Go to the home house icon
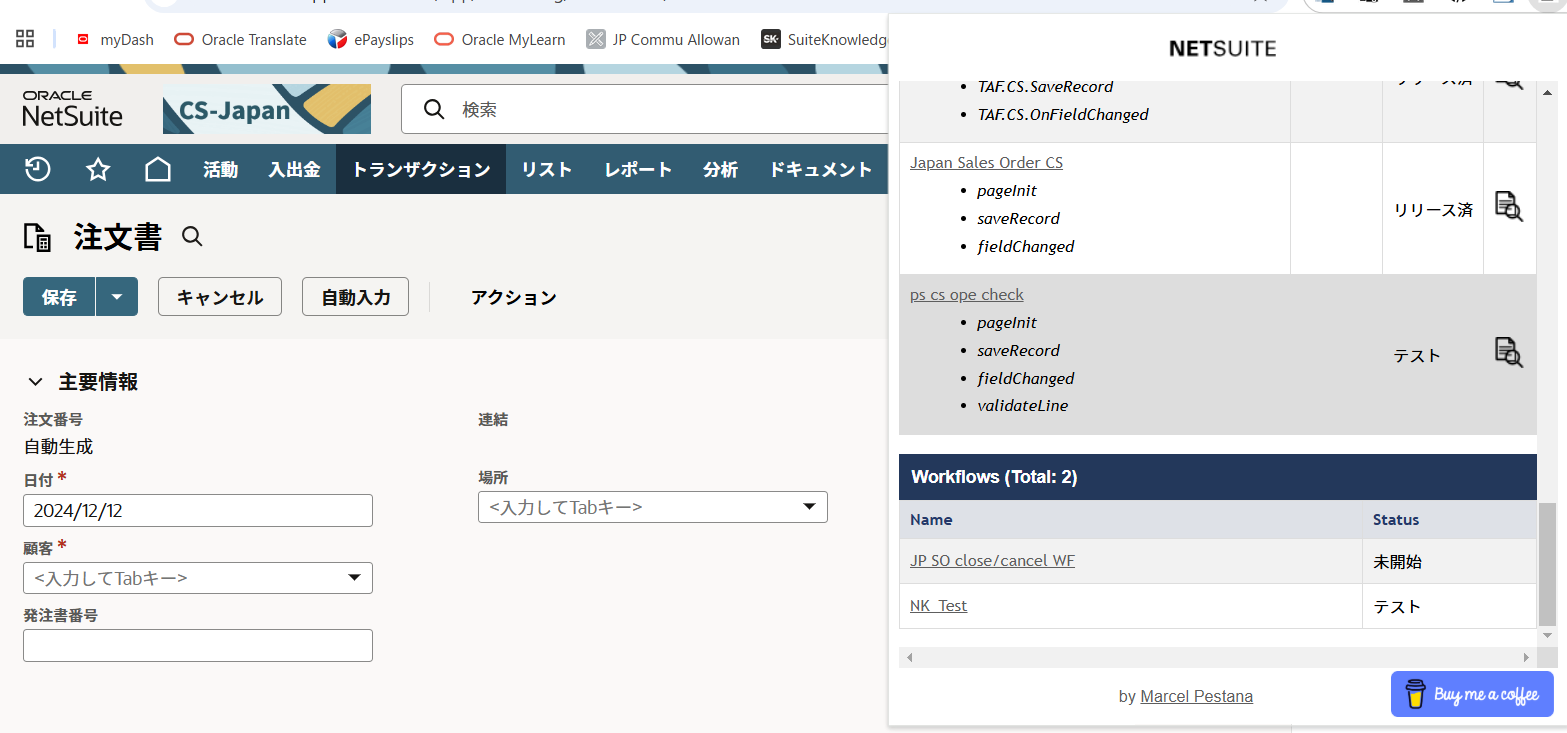1567x733 pixels. (158, 169)
